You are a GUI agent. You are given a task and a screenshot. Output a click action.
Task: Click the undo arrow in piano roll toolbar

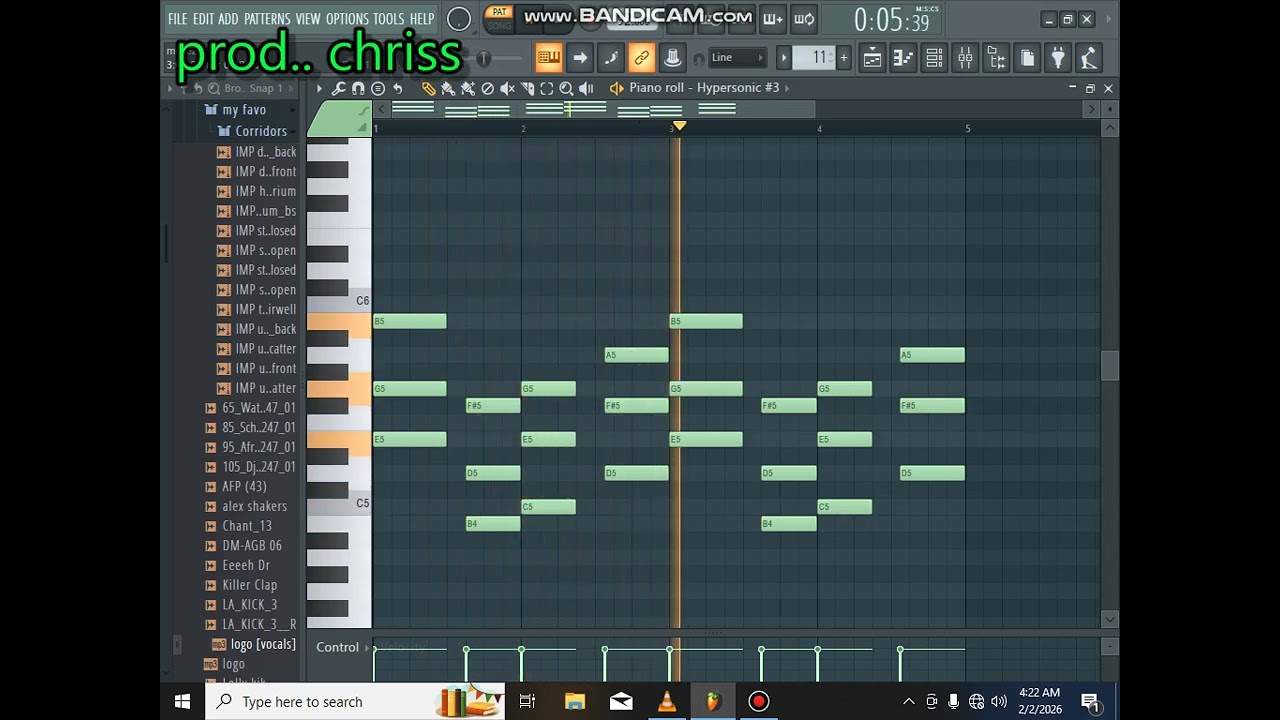pos(397,88)
